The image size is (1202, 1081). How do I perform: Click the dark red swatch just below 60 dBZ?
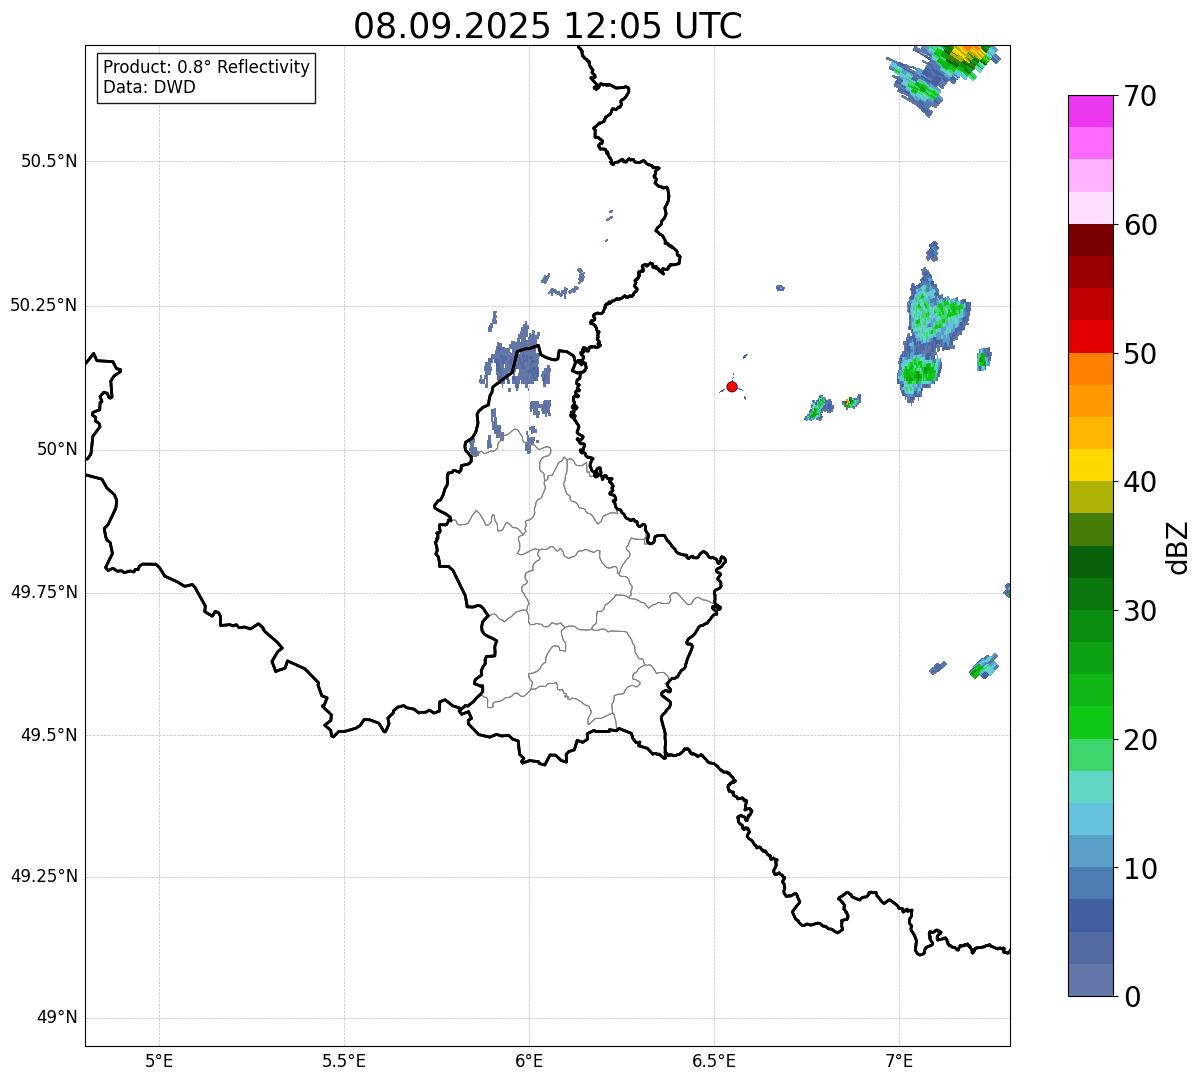pos(1090,240)
